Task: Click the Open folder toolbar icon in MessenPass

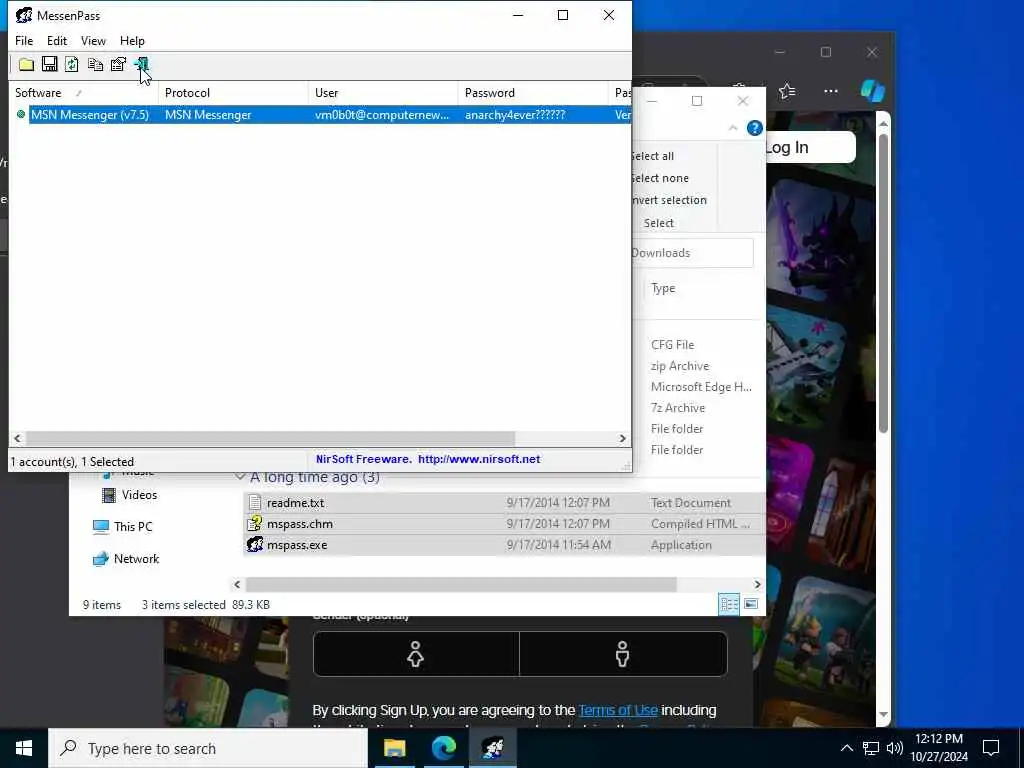Action: pos(26,64)
